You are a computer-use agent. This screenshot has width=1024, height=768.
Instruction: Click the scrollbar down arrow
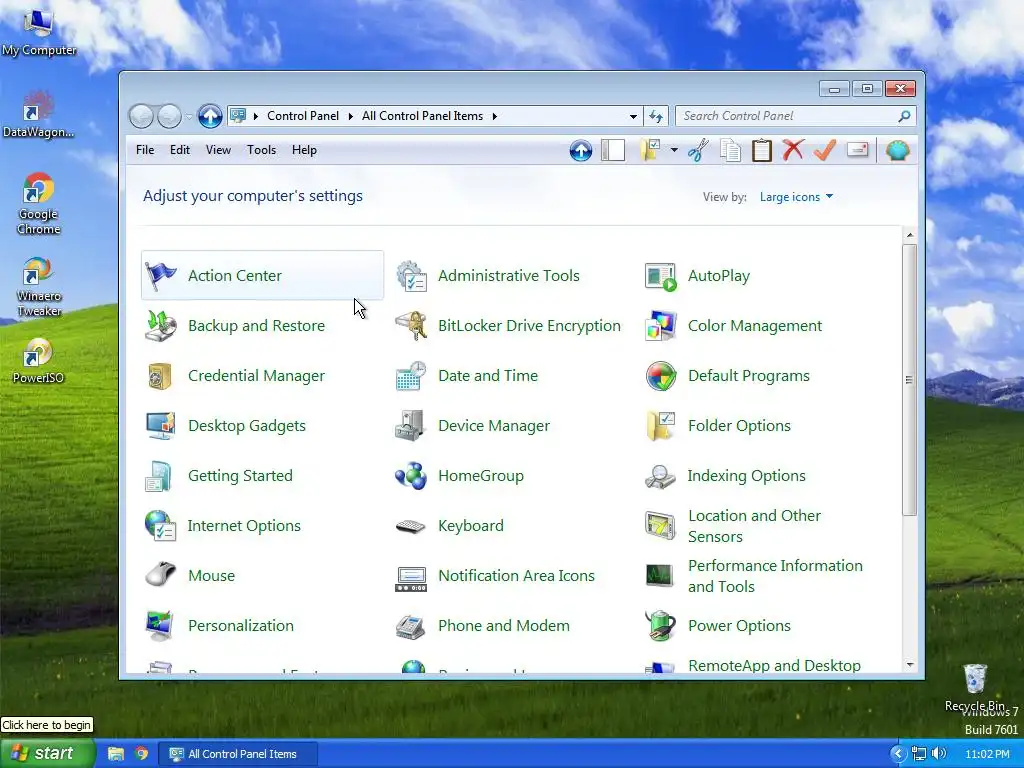point(910,665)
